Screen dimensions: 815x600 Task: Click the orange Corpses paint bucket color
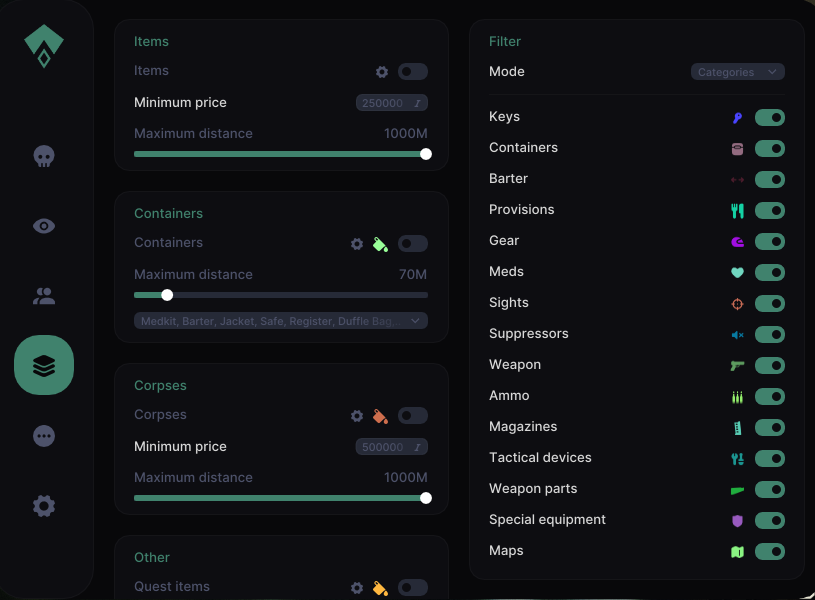pyautogui.click(x=380, y=416)
